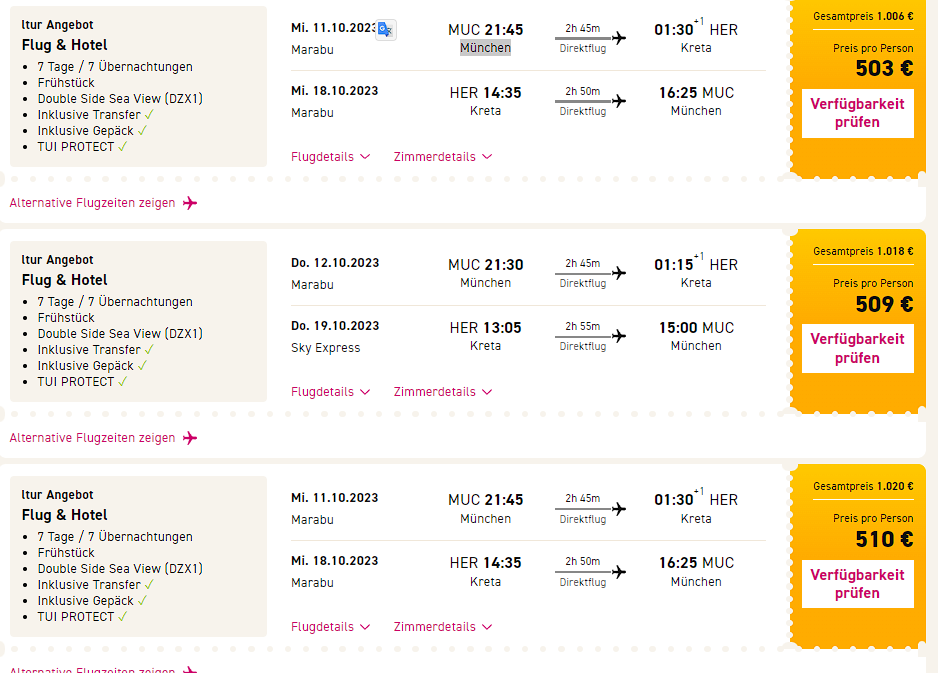
Task: Expand Zimmerdetails for the 510 € offer
Action: point(442,627)
